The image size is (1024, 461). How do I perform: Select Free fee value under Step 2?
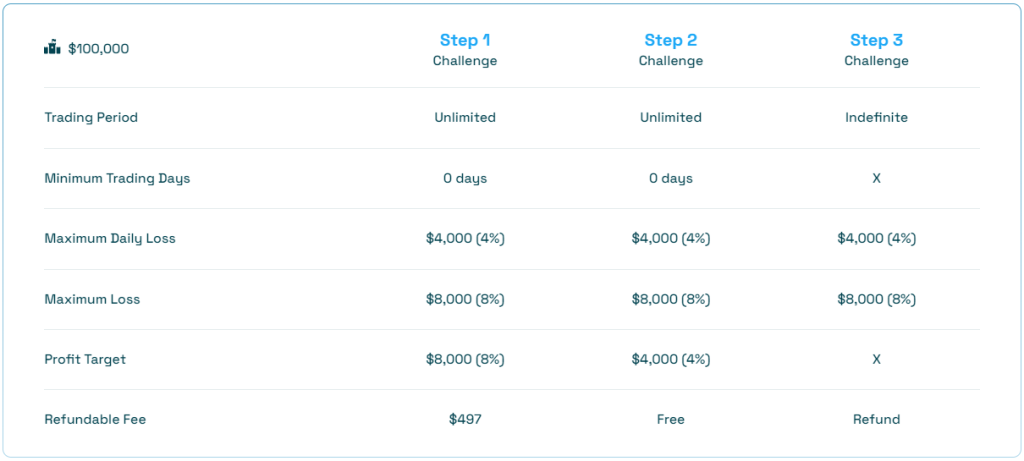(671, 419)
